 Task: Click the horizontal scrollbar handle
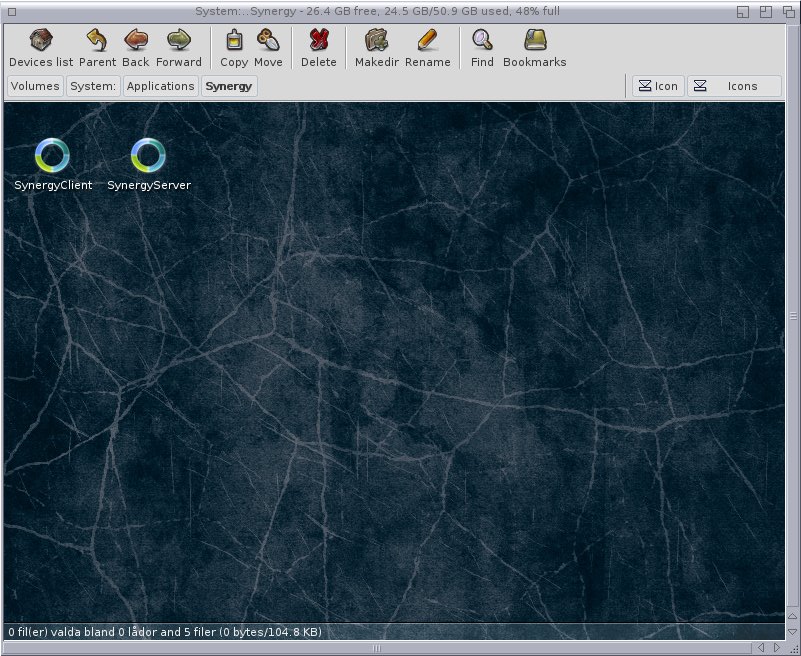[x=376, y=648]
